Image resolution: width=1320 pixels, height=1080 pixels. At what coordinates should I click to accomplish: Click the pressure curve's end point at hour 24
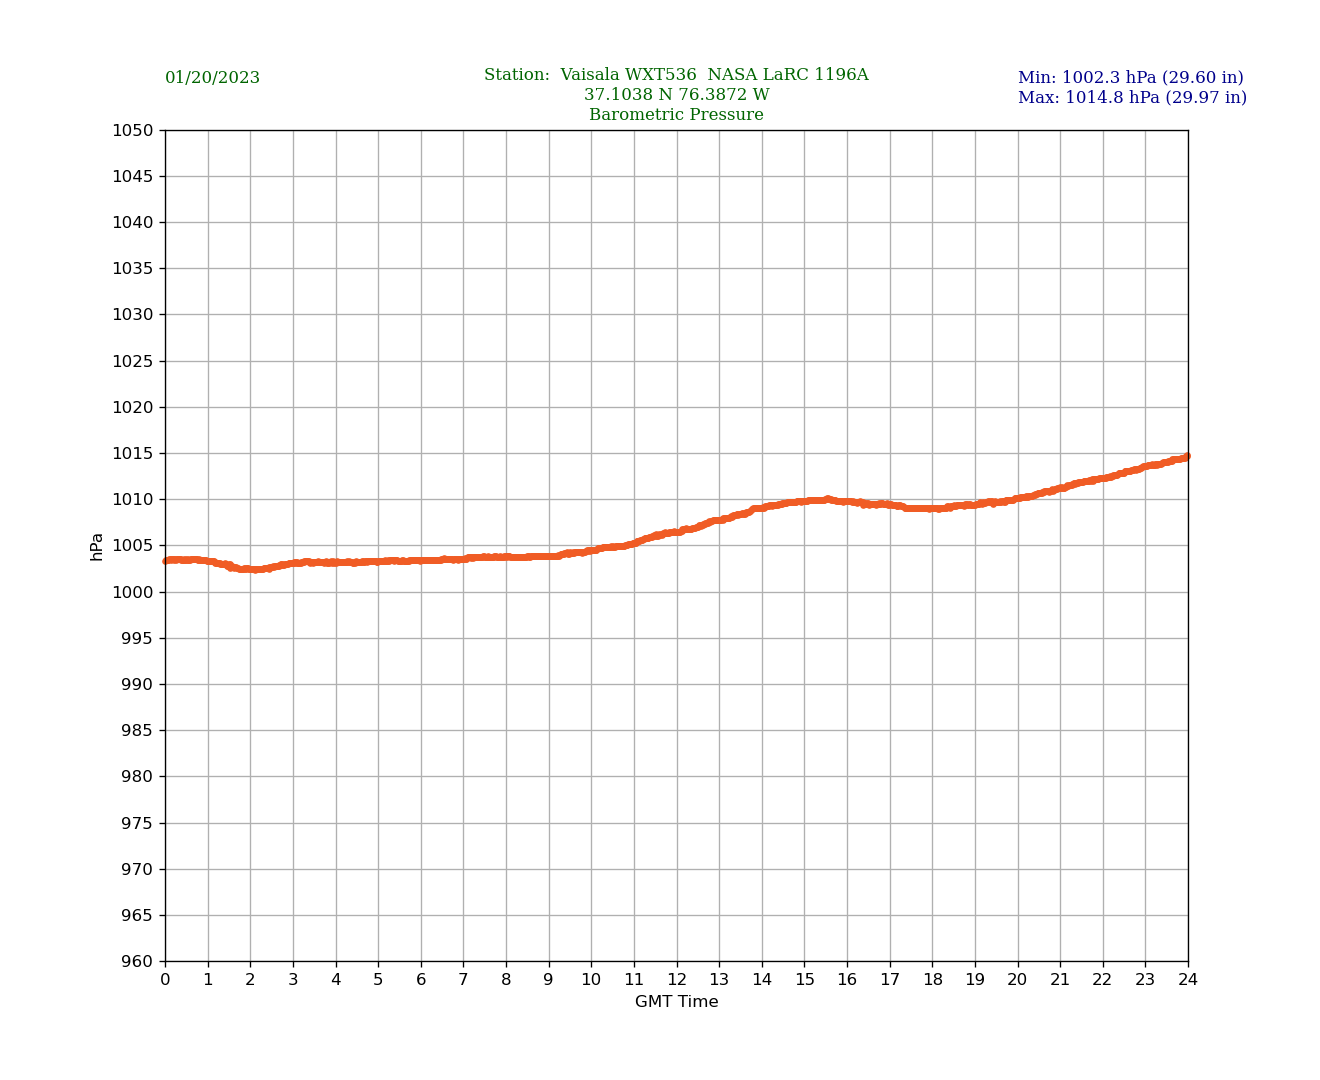[1187, 456]
